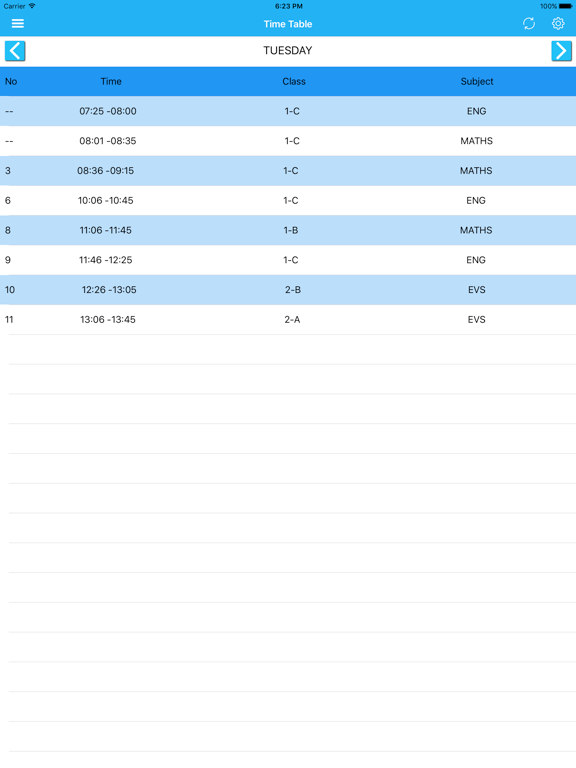Screen dimensions: 576x768
Task: Click period number 9 cell
Action: click(8, 260)
